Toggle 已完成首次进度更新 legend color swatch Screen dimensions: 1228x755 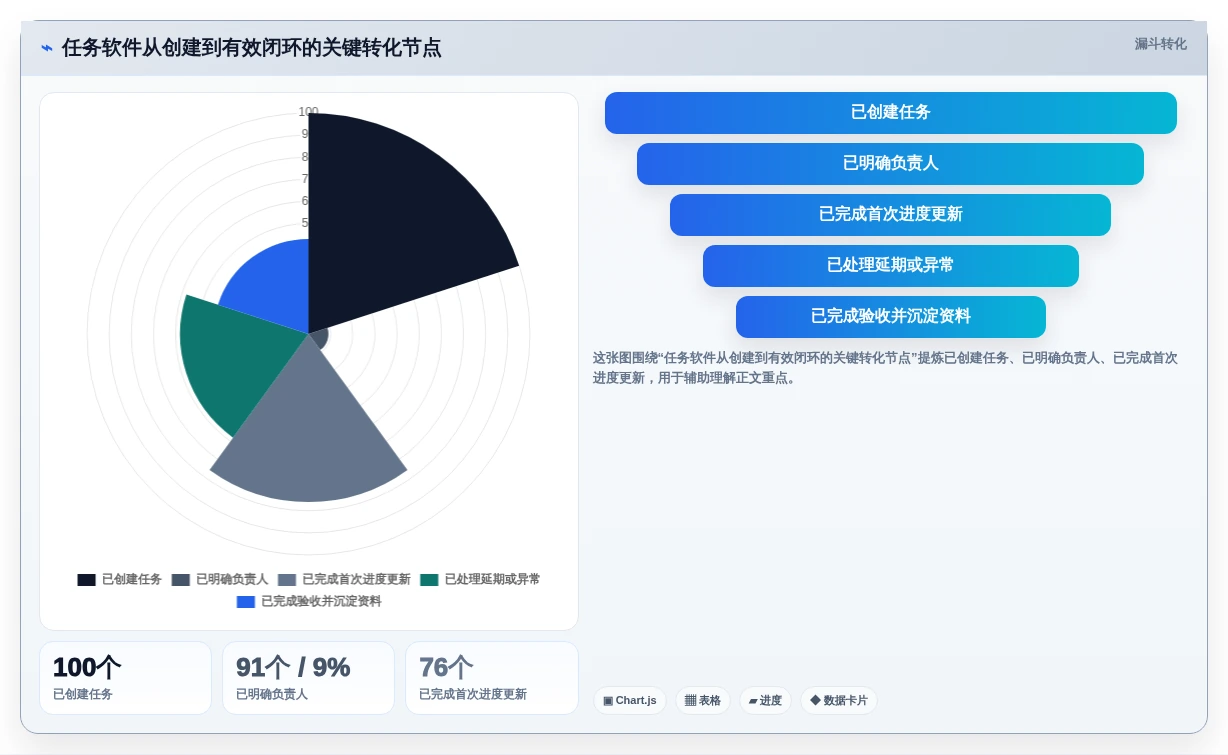[287, 580]
